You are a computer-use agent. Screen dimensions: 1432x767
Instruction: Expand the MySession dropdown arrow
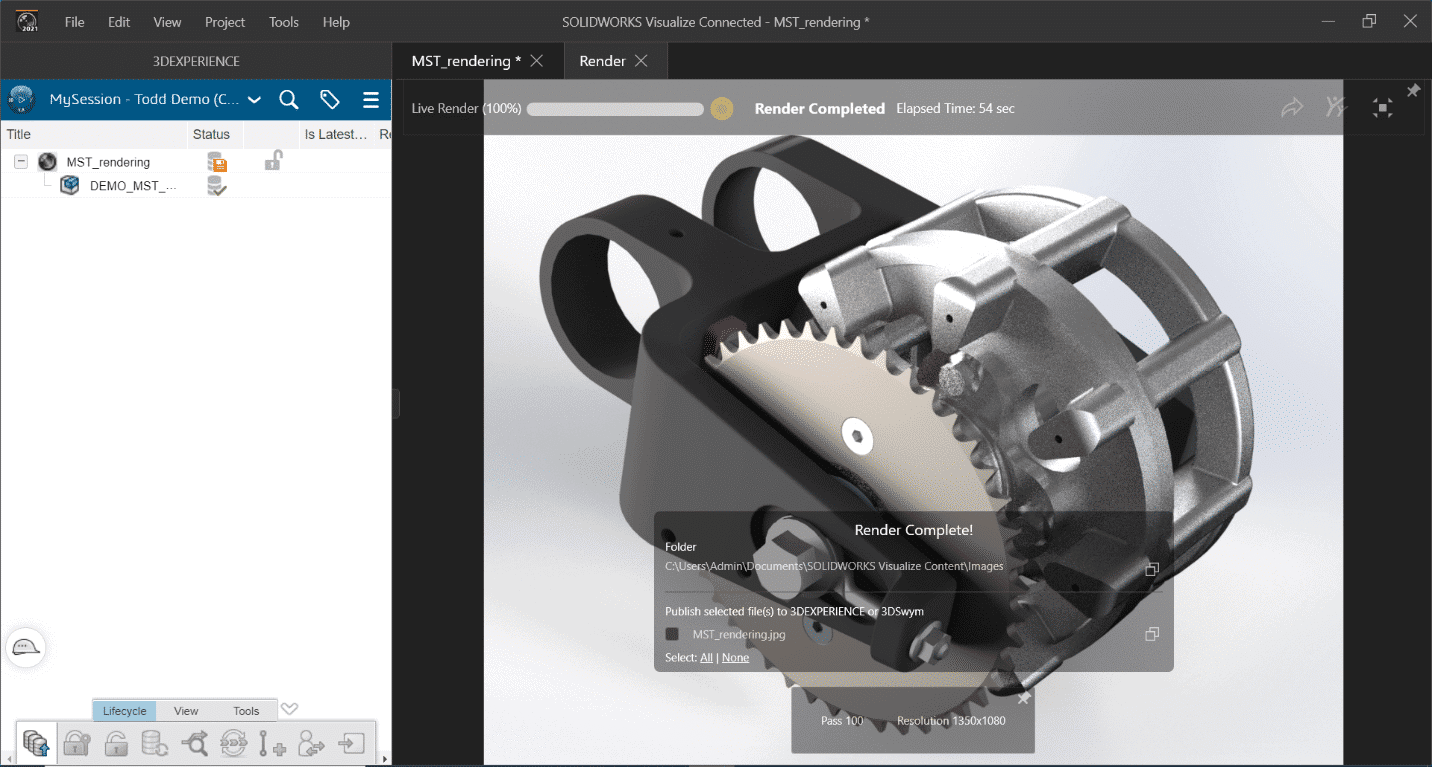click(x=254, y=100)
